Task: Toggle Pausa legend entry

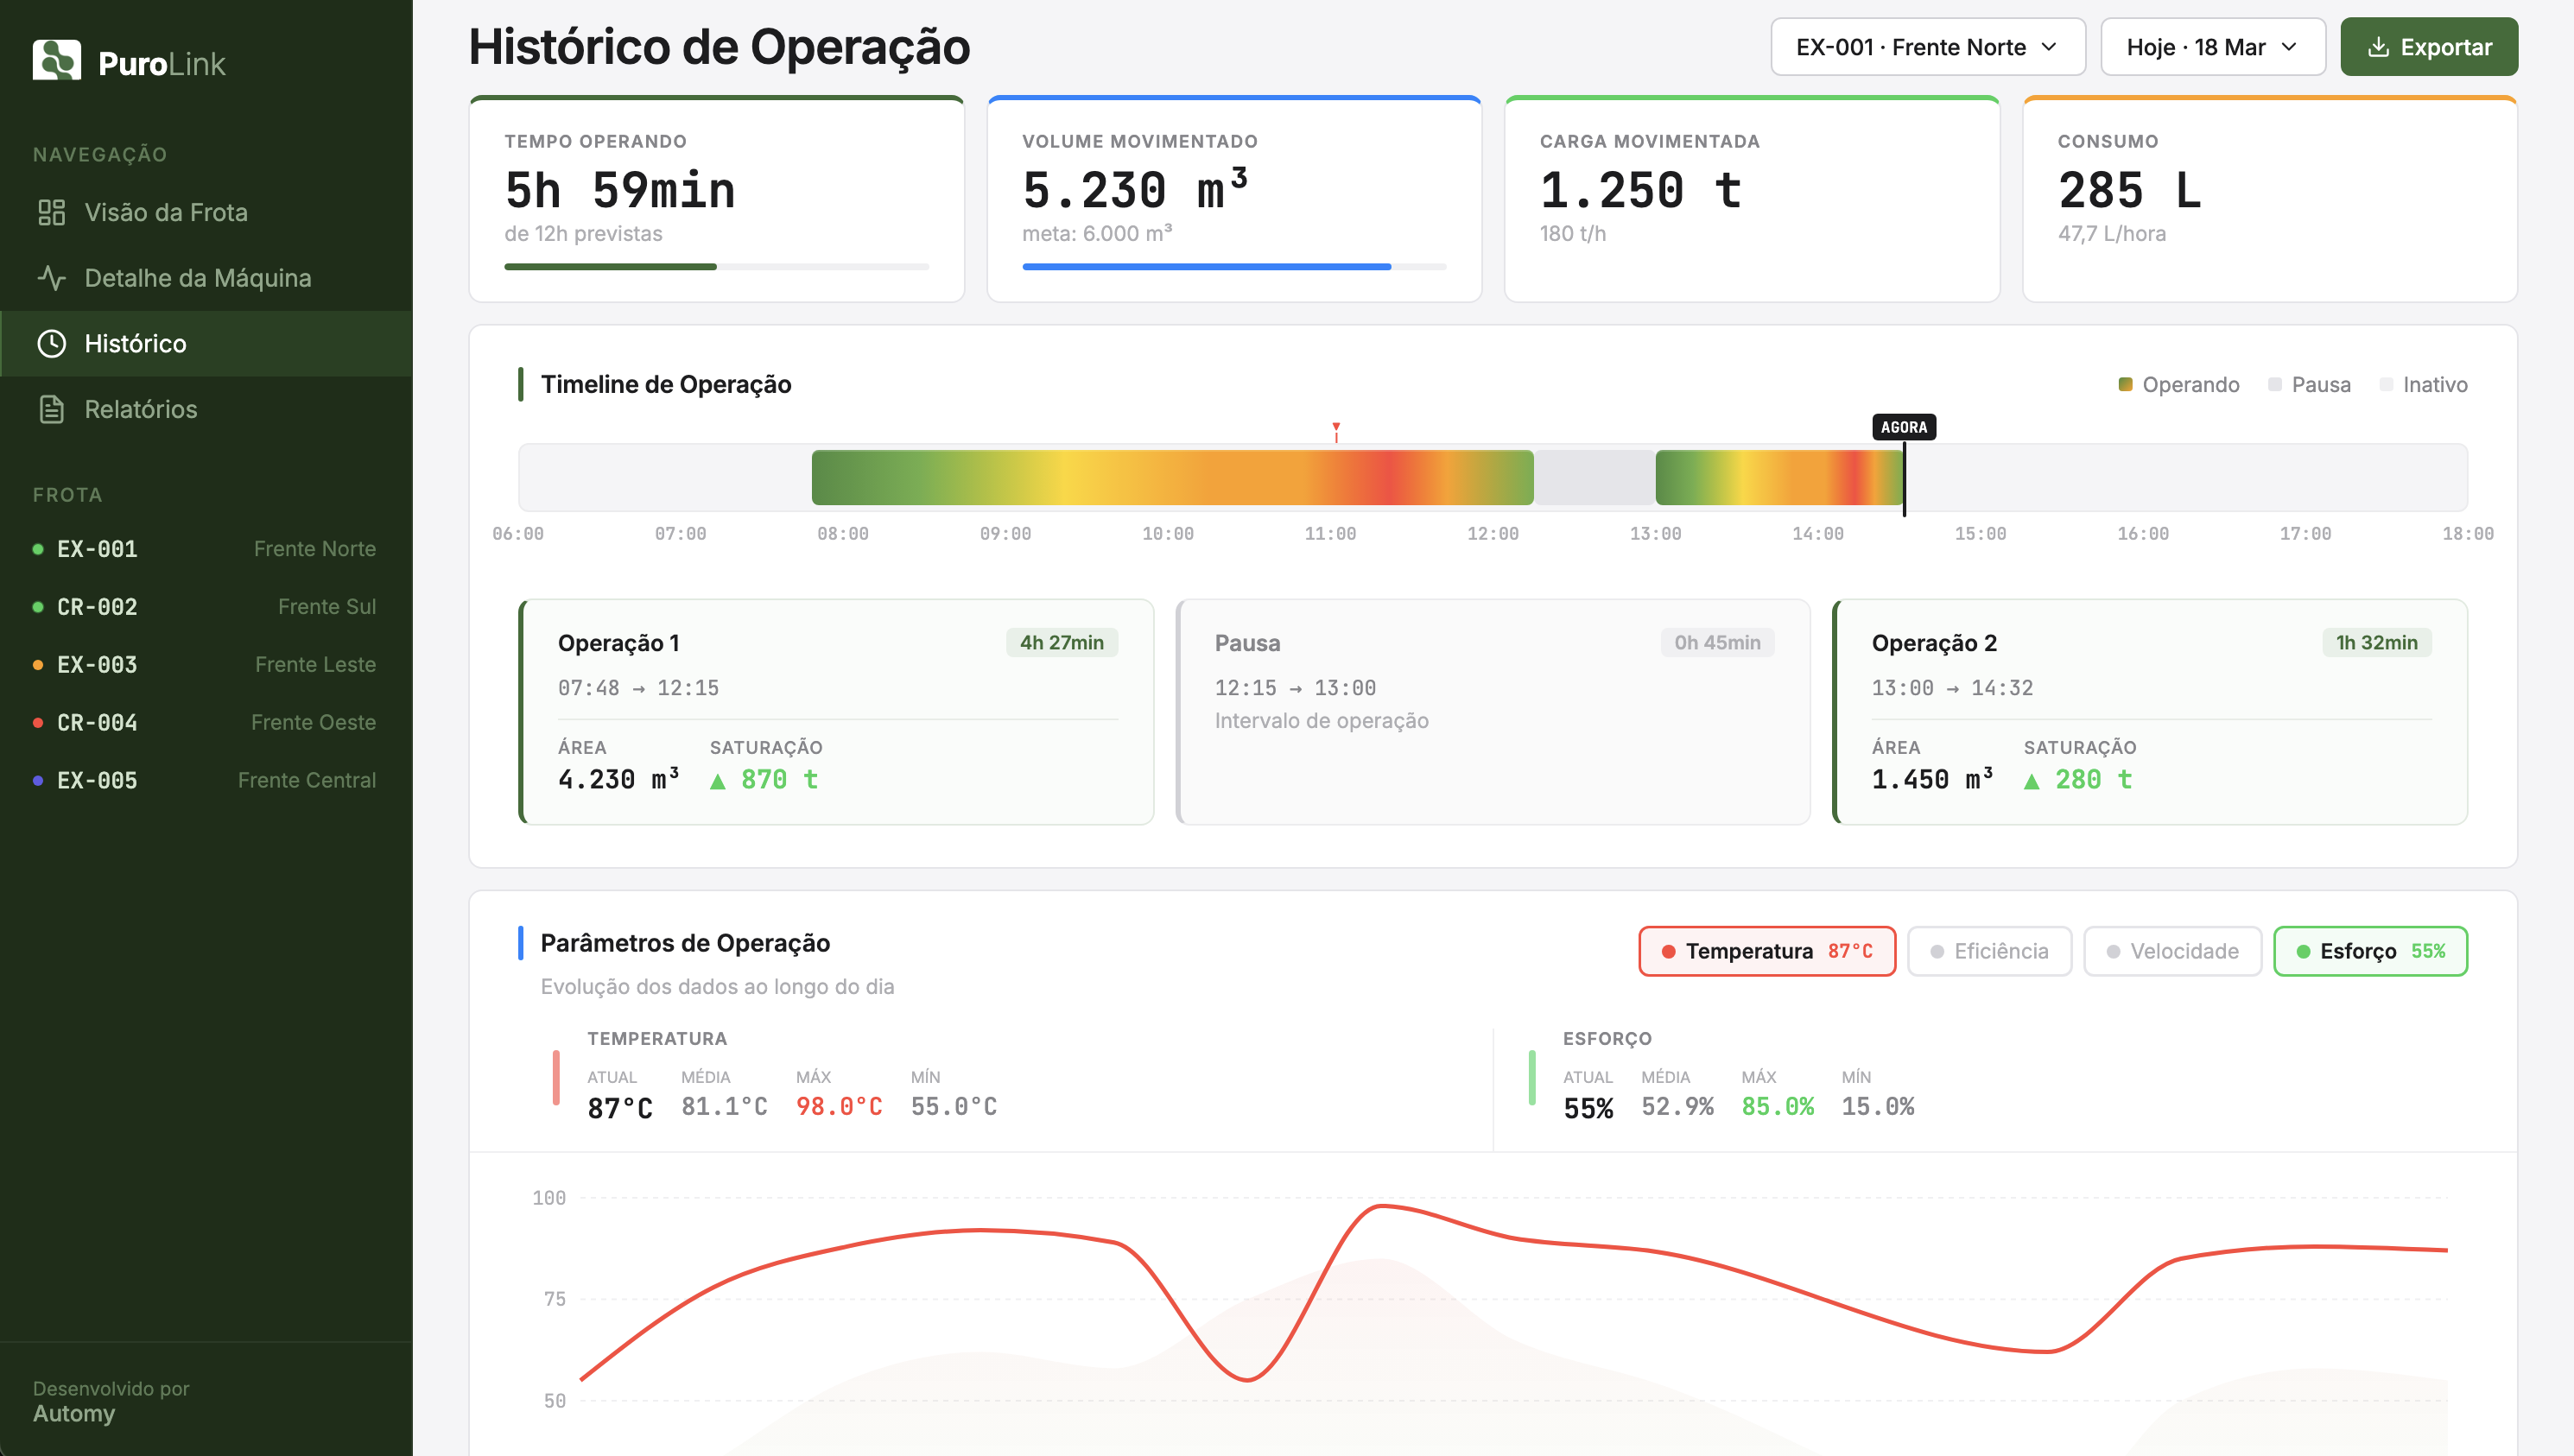Action: (x=2309, y=385)
